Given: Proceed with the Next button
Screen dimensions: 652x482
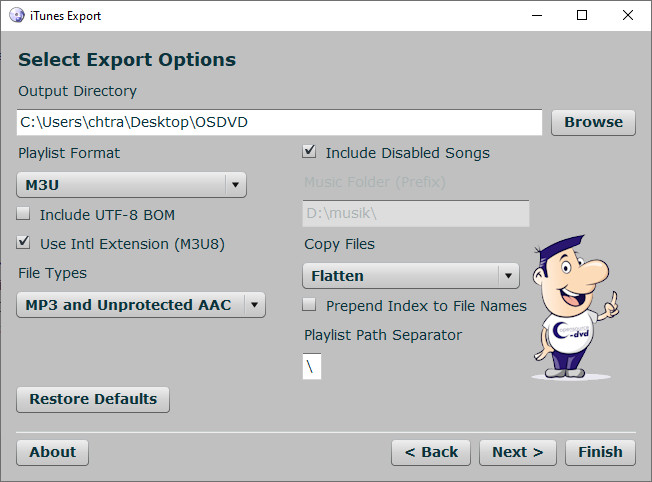Looking at the screenshot, I should (517, 452).
